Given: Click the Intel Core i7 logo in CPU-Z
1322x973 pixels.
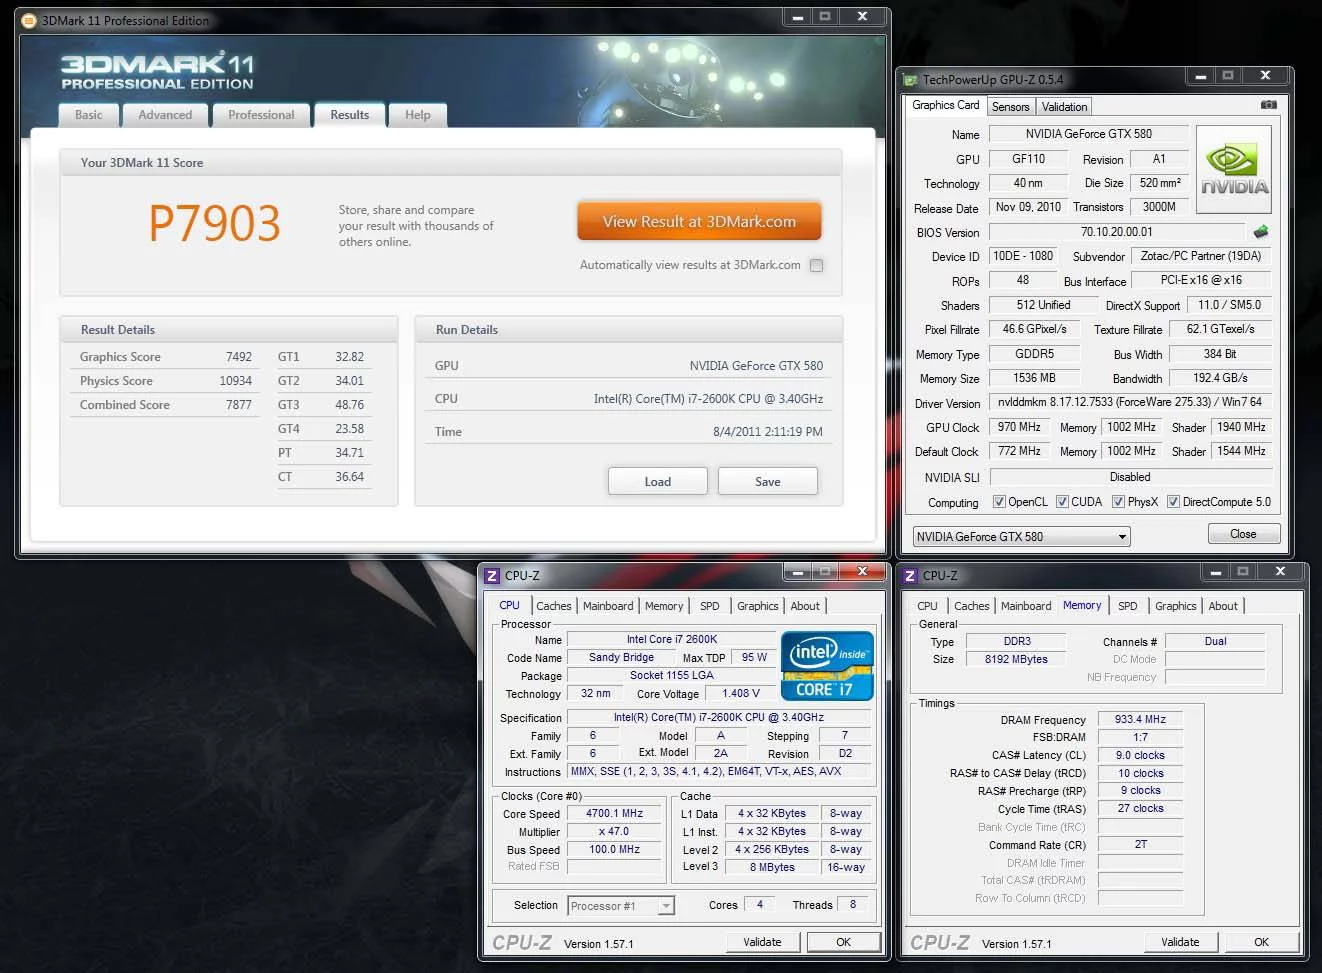Looking at the screenshot, I should coord(827,666).
